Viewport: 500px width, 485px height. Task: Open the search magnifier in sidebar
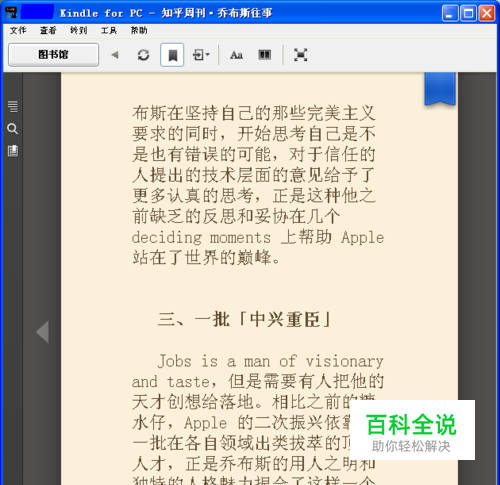(x=13, y=129)
